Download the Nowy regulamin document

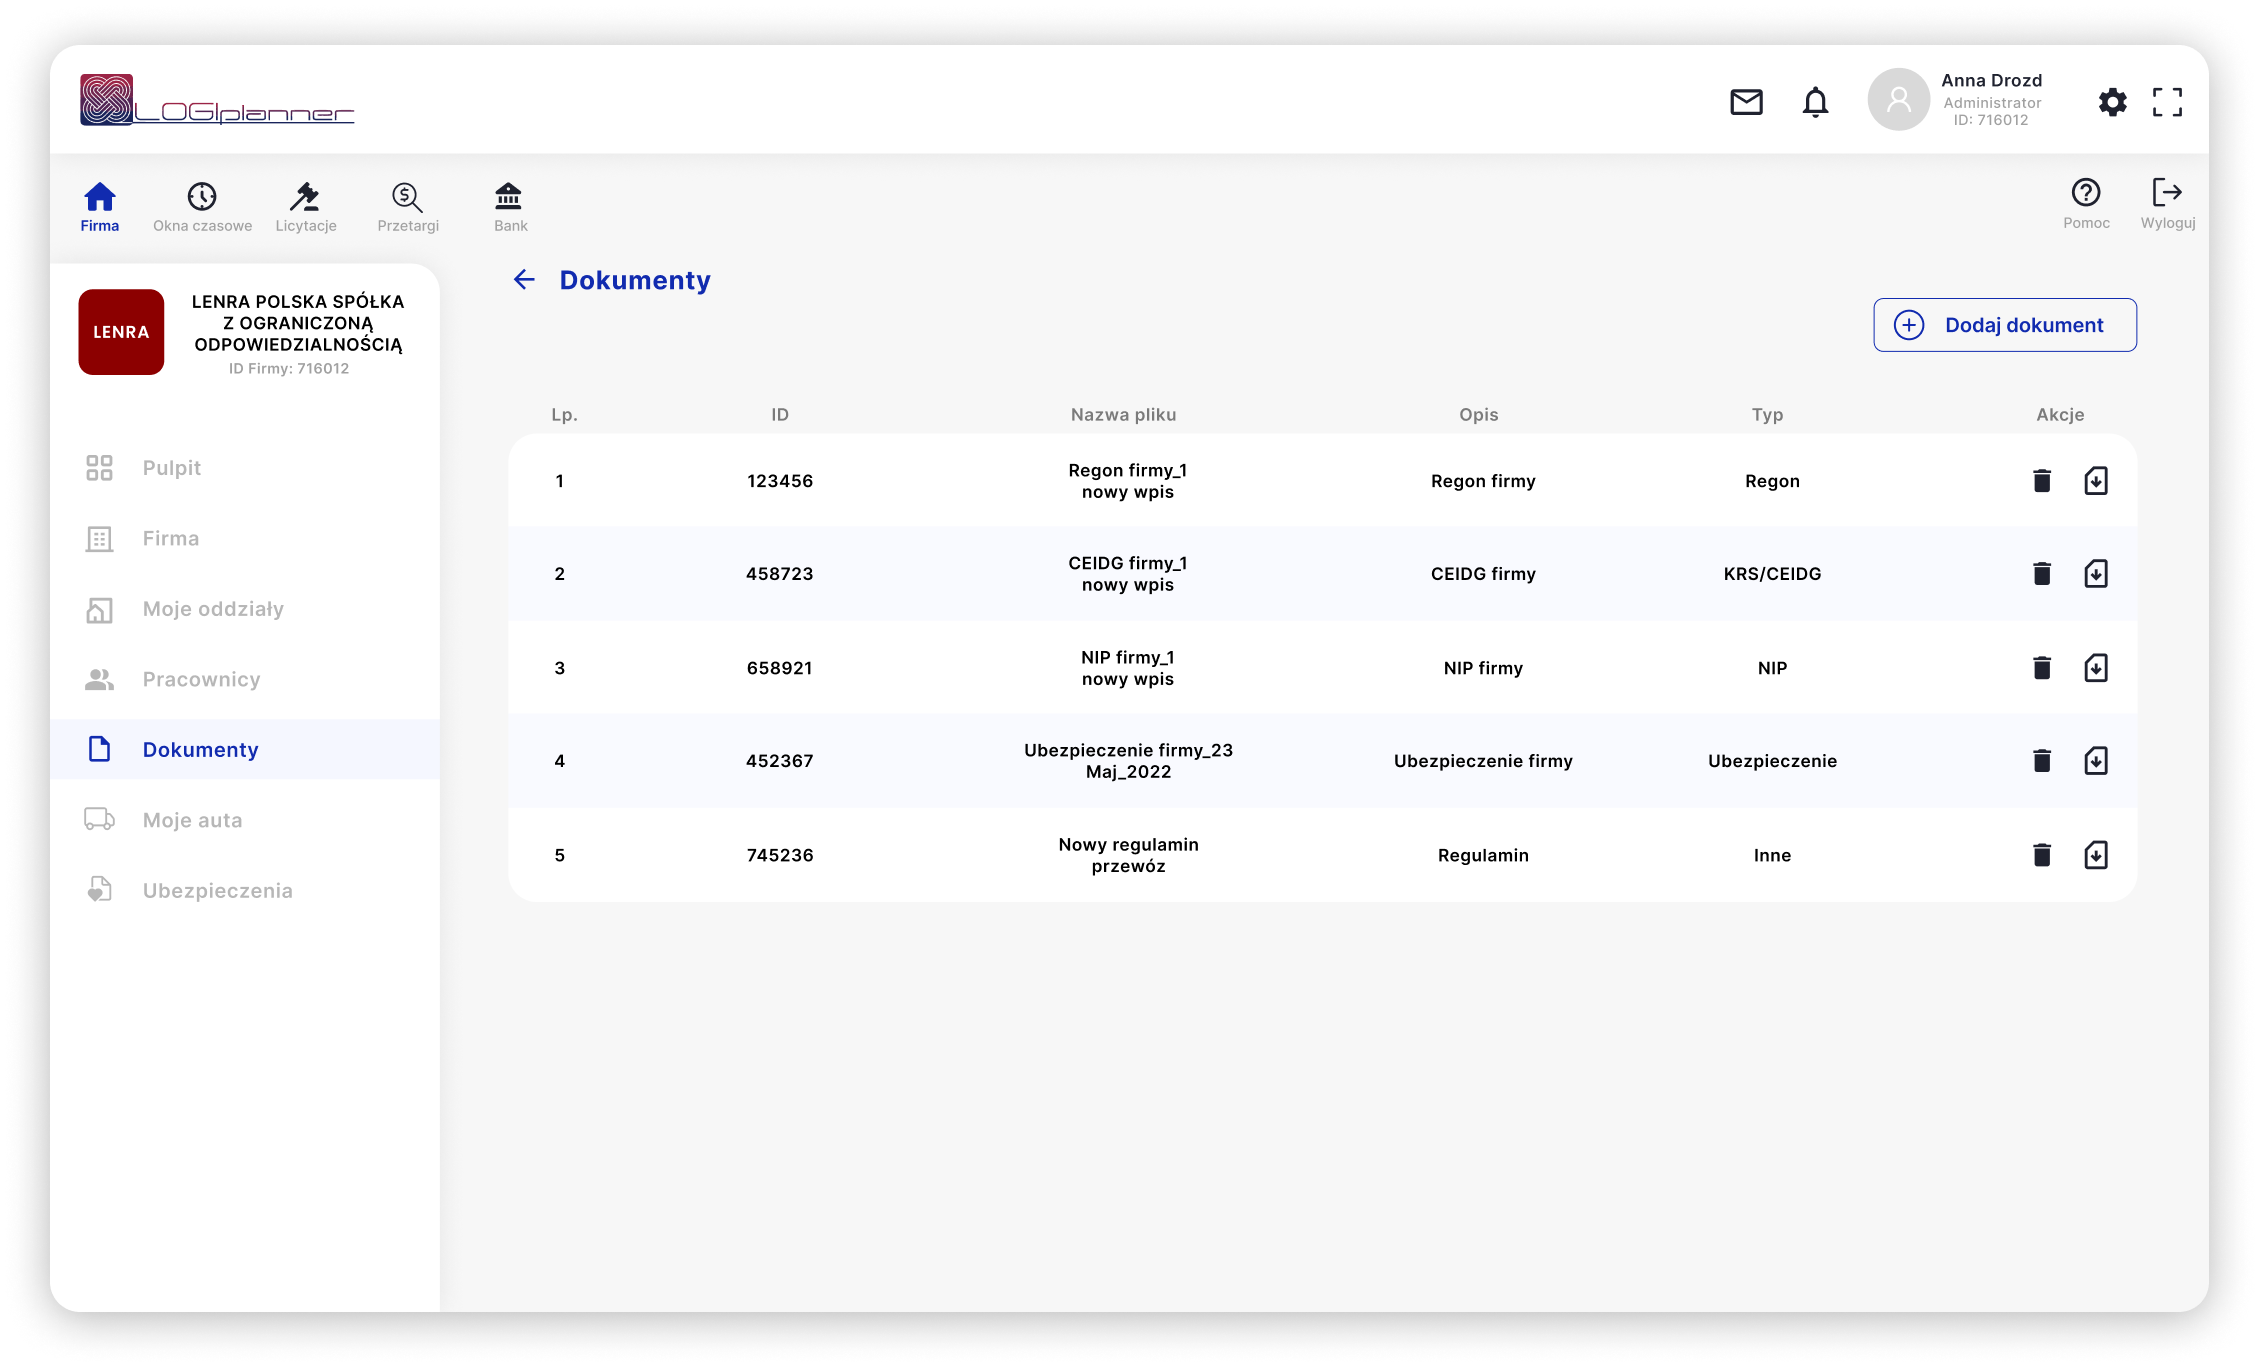tap(2096, 855)
